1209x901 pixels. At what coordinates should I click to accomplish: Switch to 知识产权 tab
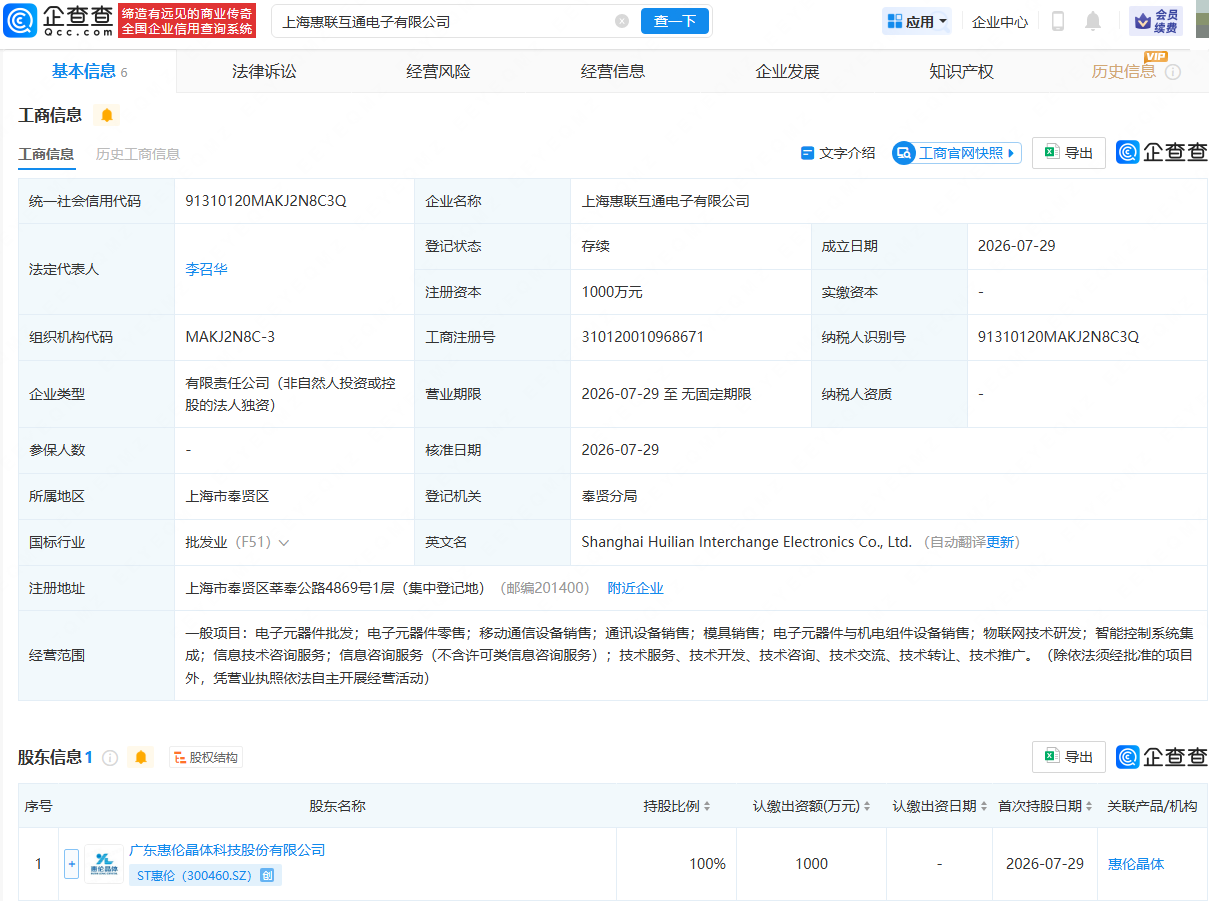[x=961, y=71]
